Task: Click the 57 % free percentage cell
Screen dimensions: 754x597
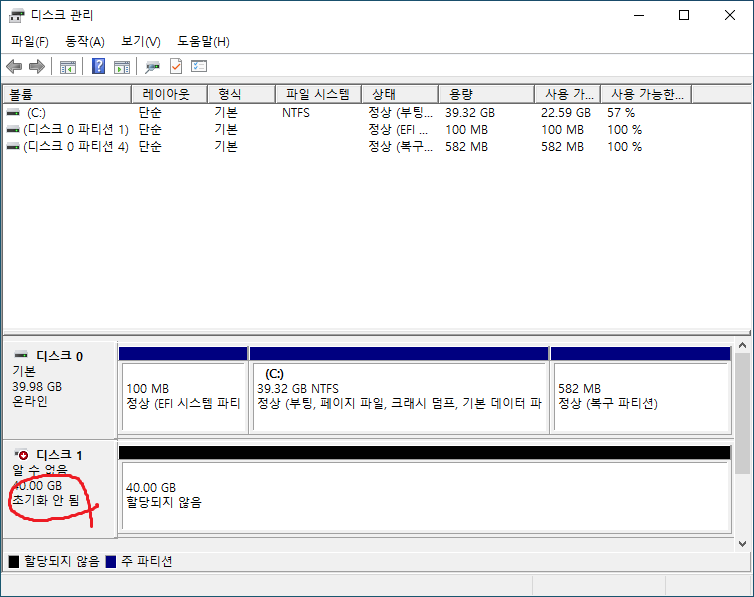Action: point(621,113)
